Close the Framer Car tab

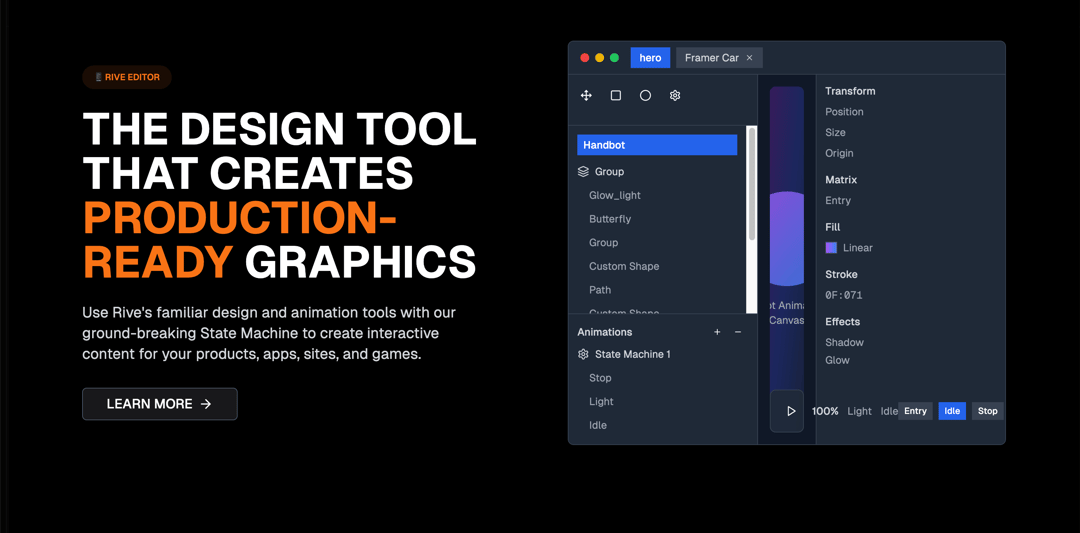[749, 58]
